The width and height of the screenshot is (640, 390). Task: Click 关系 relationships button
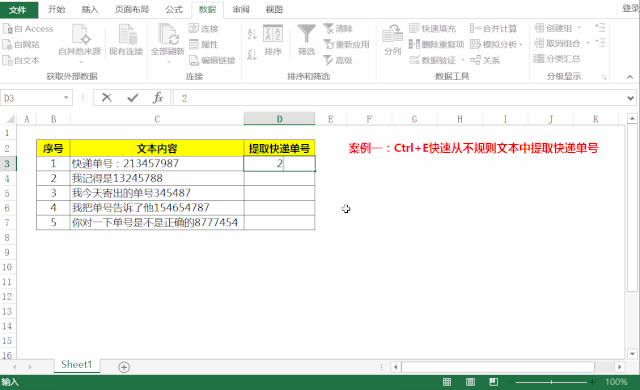[x=485, y=60]
